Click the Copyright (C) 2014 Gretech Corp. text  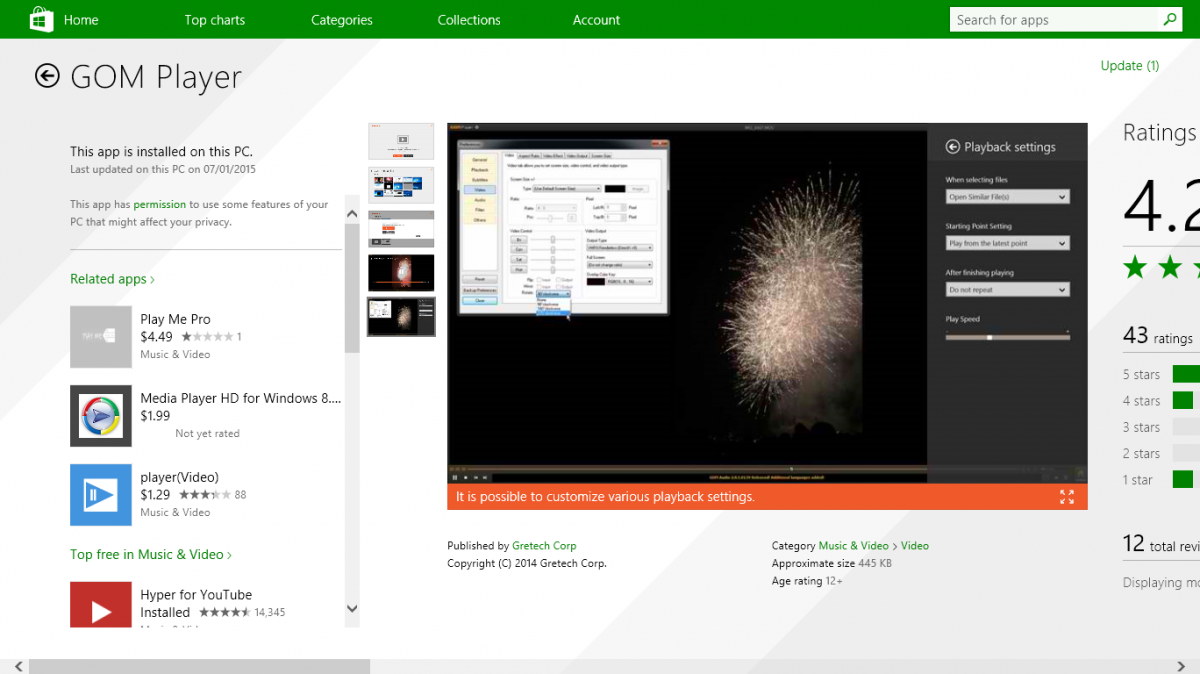(527, 564)
